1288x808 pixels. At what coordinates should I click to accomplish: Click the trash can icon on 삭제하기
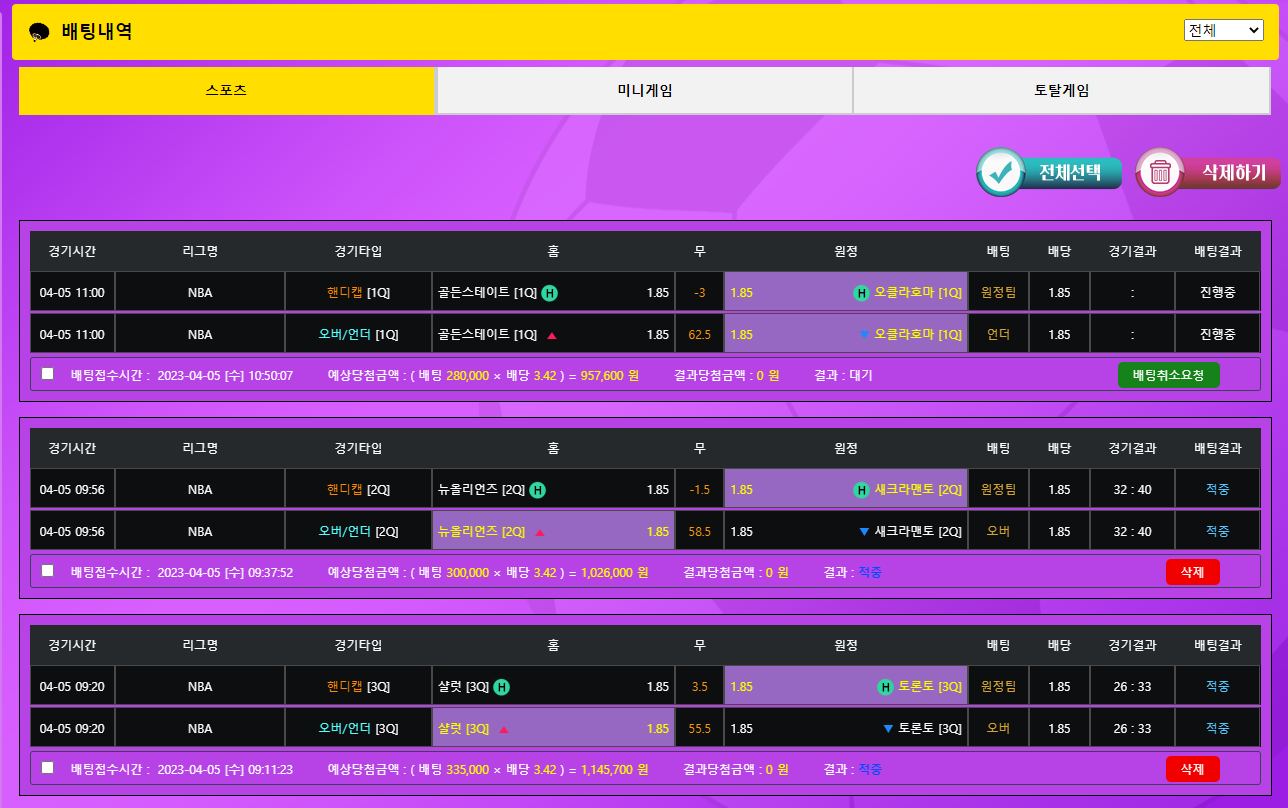pyautogui.click(x=1160, y=173)
